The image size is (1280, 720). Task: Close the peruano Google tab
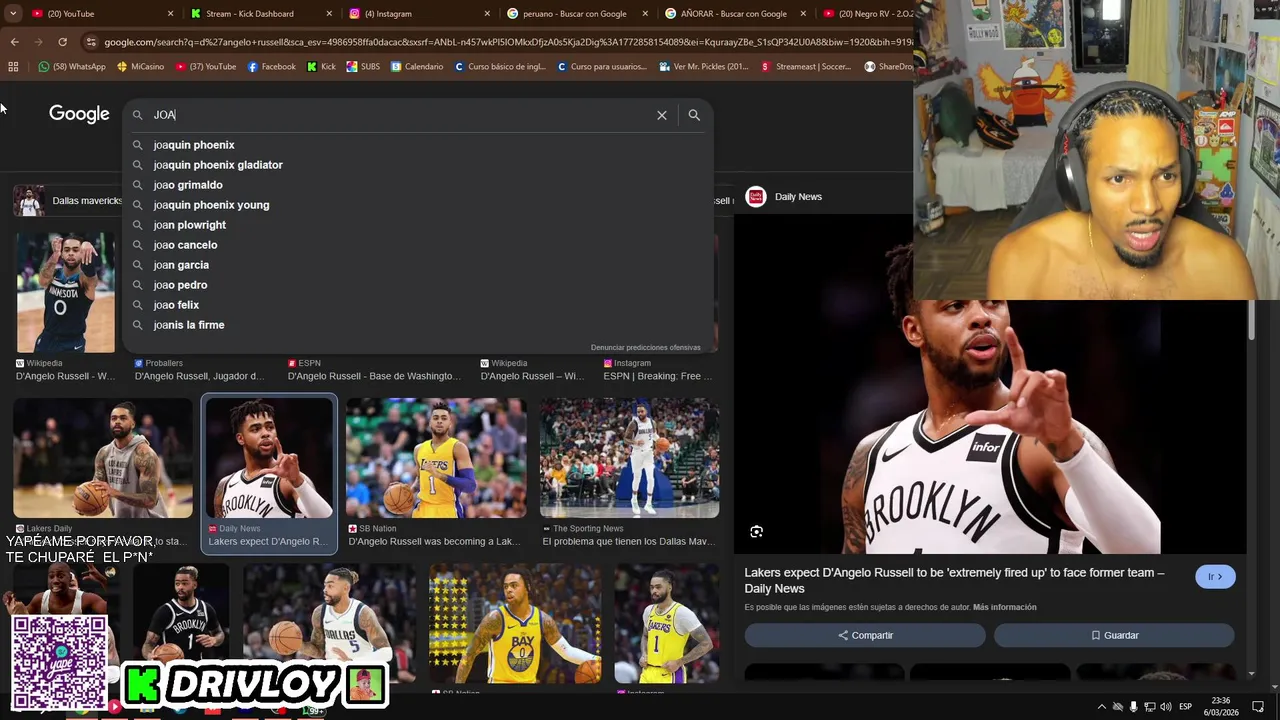pyautogui.click(x=645, y=14)
